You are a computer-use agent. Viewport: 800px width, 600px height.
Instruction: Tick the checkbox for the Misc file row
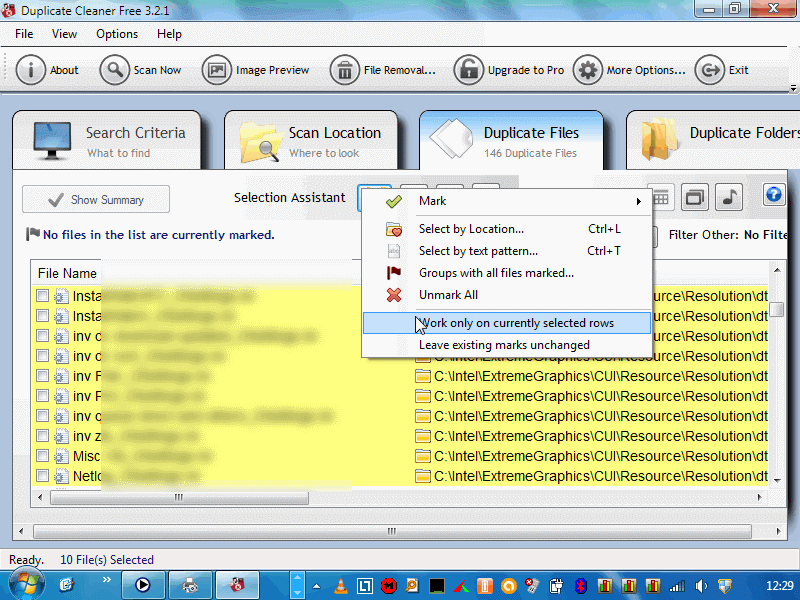[x=42, y=456]
